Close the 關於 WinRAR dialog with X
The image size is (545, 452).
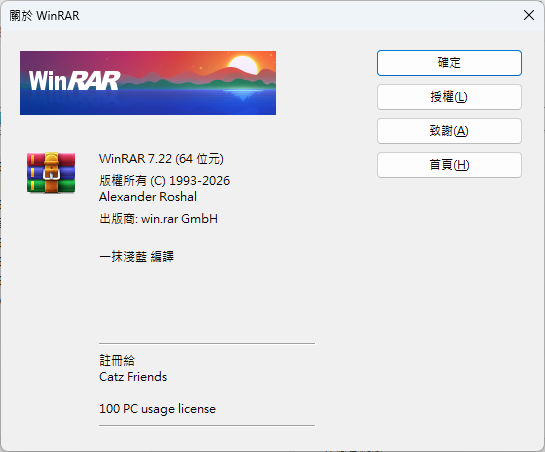(529, 15)
